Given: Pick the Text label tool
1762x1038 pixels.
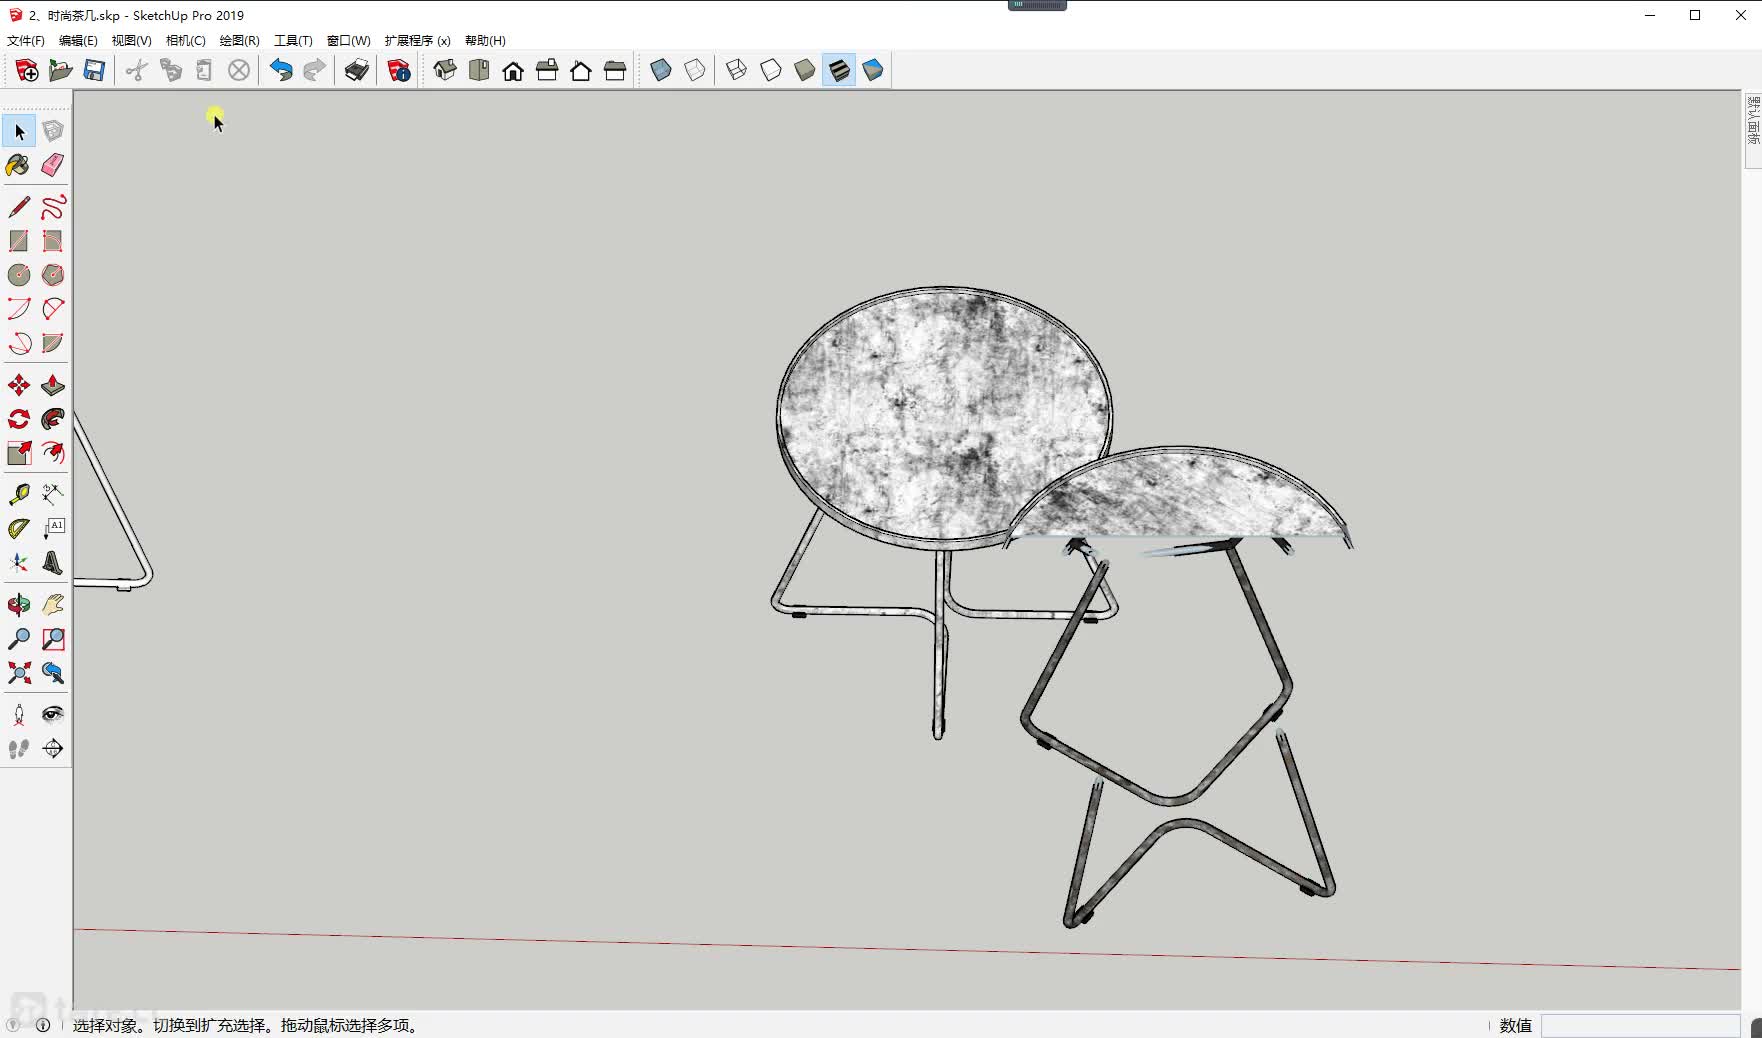Looking at the screenshot, I should [53, 528].
